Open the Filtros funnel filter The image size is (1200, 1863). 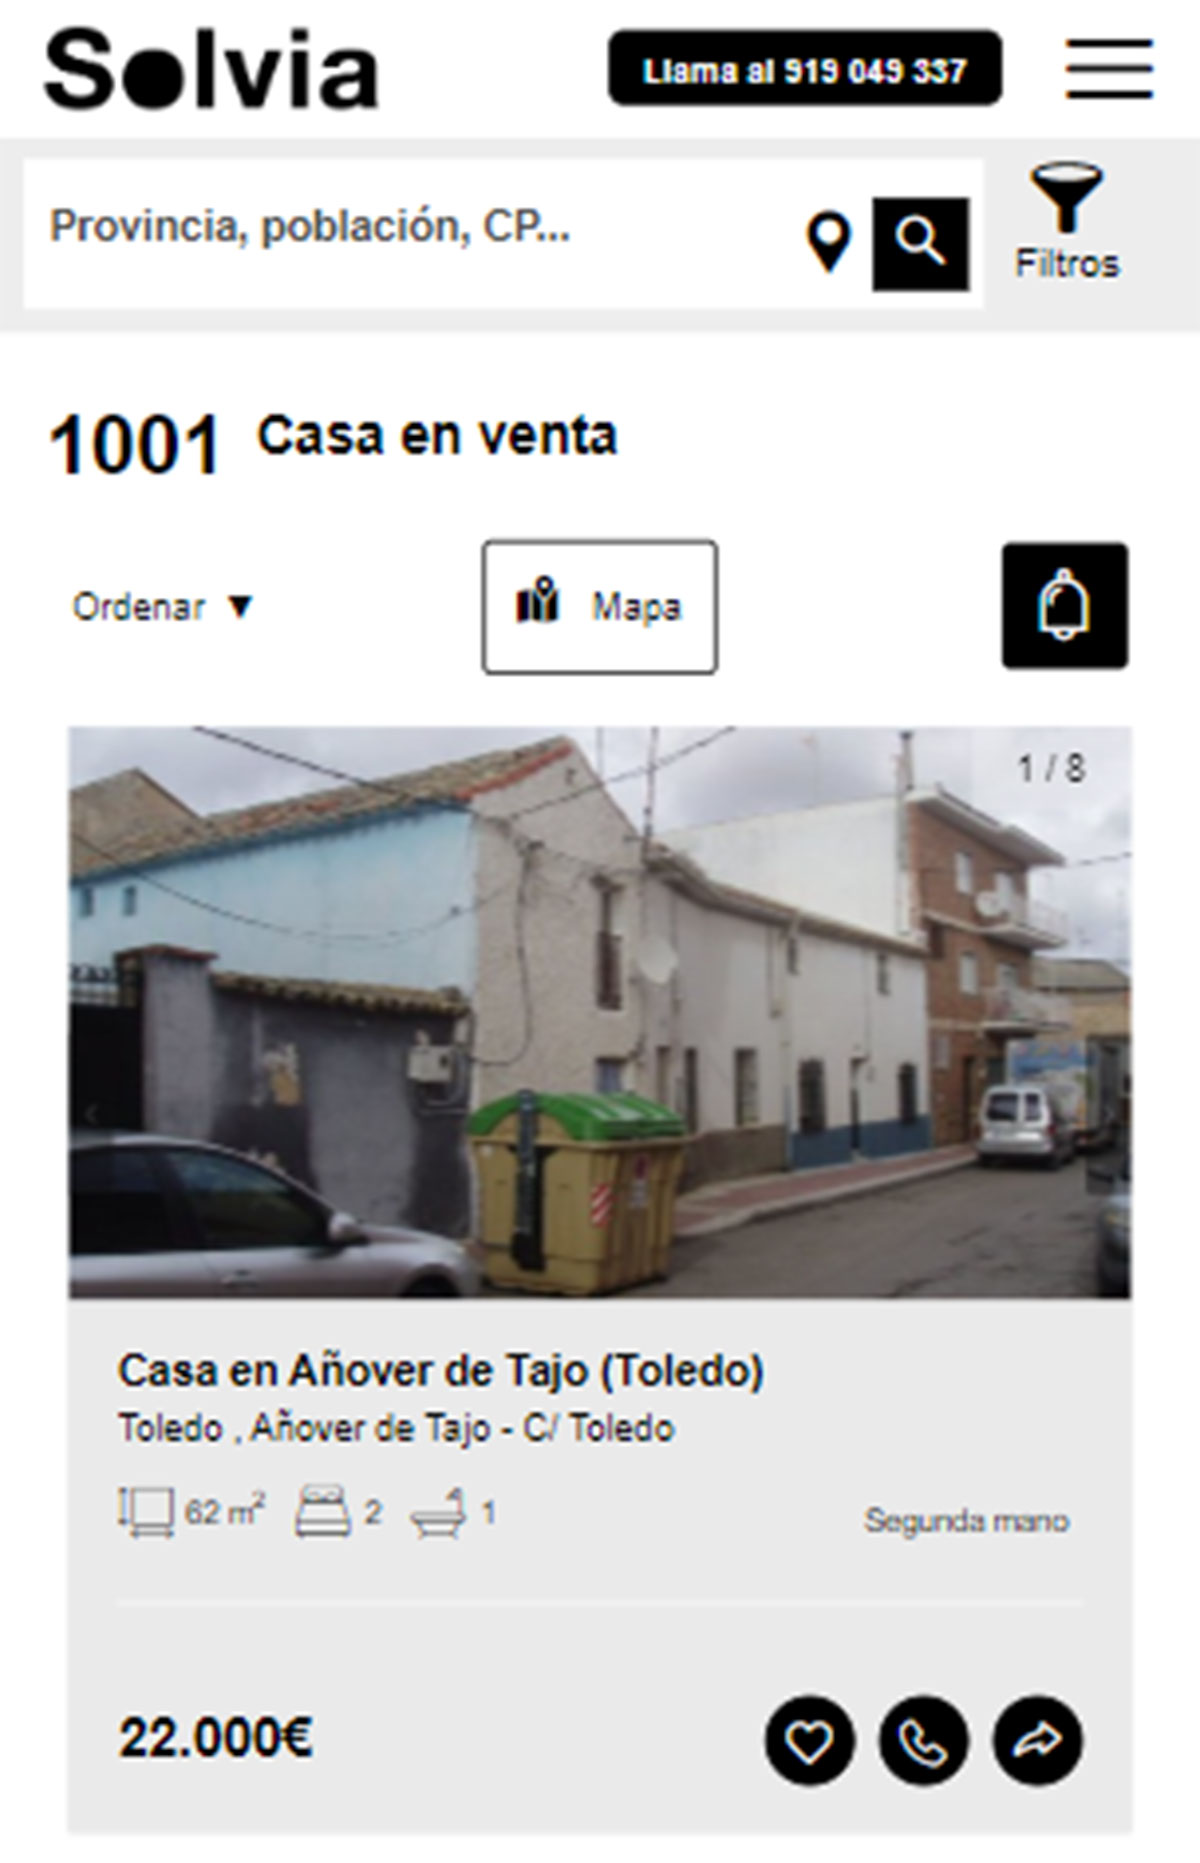(x=1067, y=222)
